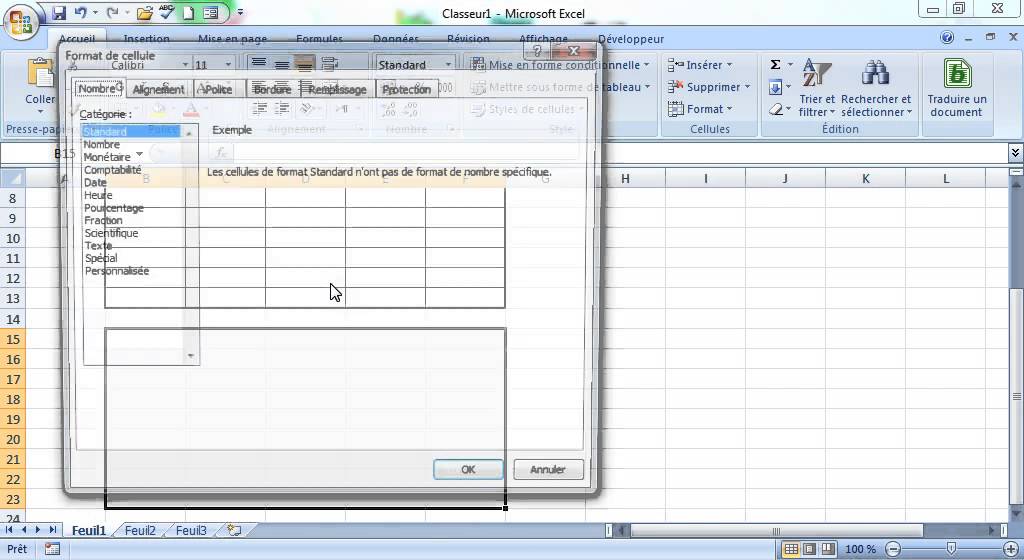Viewport: 1024px width, 560px height.
Task: Click the horizontal scrollbar of the worksheet
Action: point(776,531)
